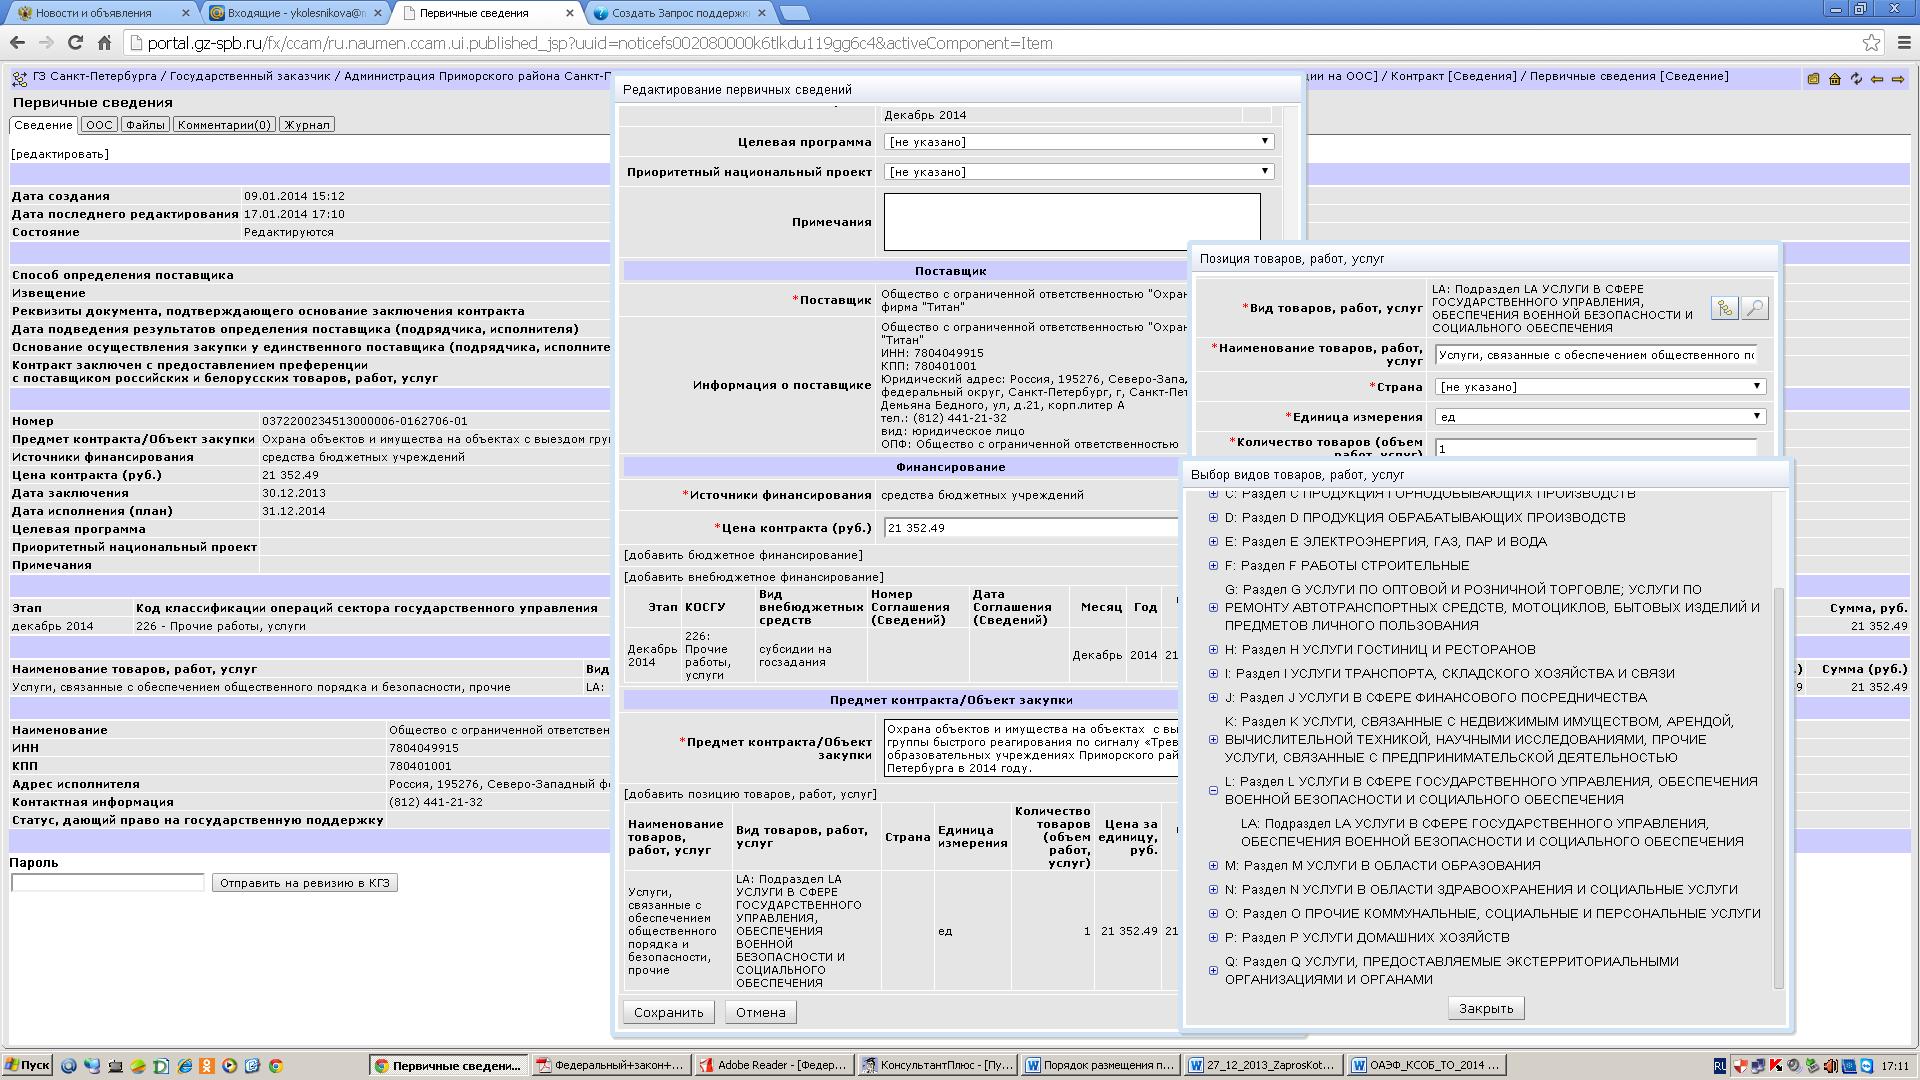1920x1080 pixels.
Task: Click the home icon in portal header
Action: (1835, 79)
